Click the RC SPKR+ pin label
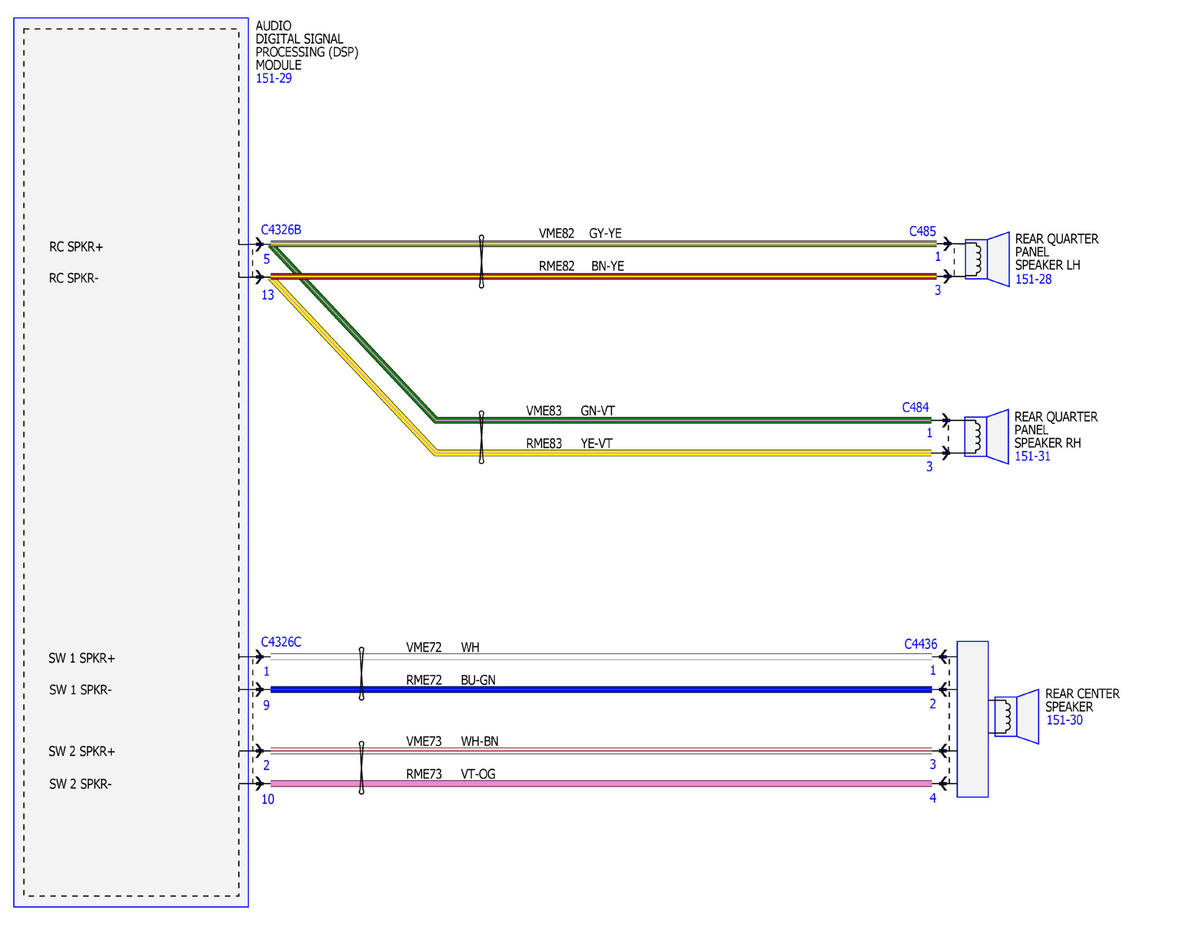 (x=76, y=246)
